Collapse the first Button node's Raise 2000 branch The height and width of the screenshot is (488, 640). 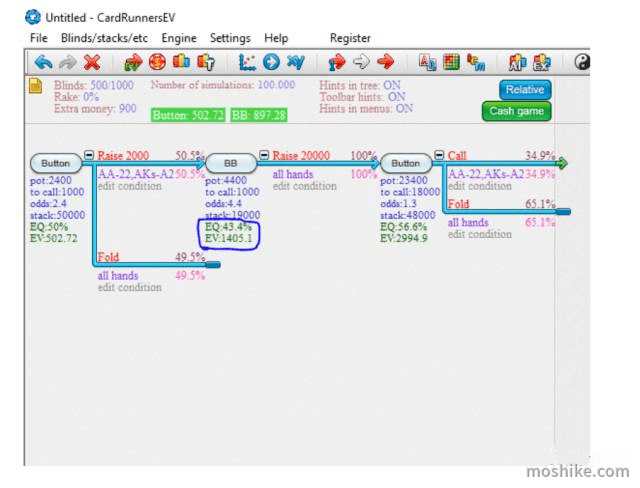coord(89,155)
